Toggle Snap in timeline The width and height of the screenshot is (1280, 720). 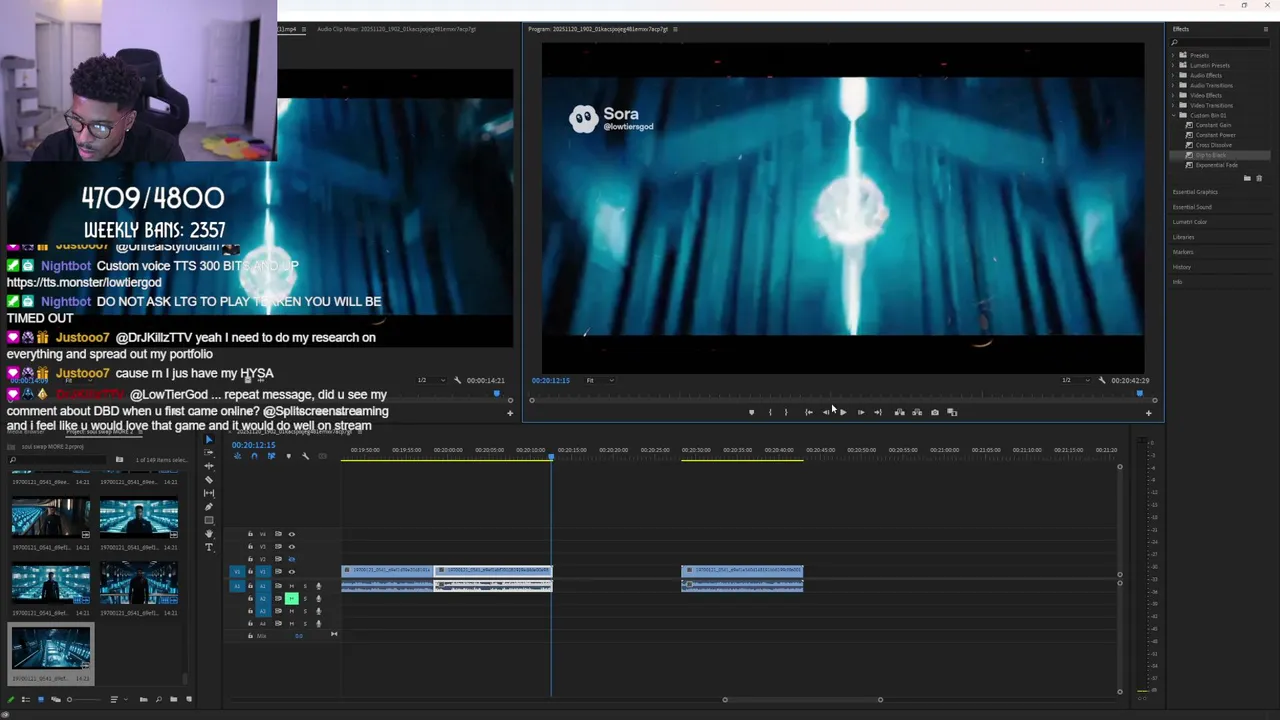pos(254,456)
